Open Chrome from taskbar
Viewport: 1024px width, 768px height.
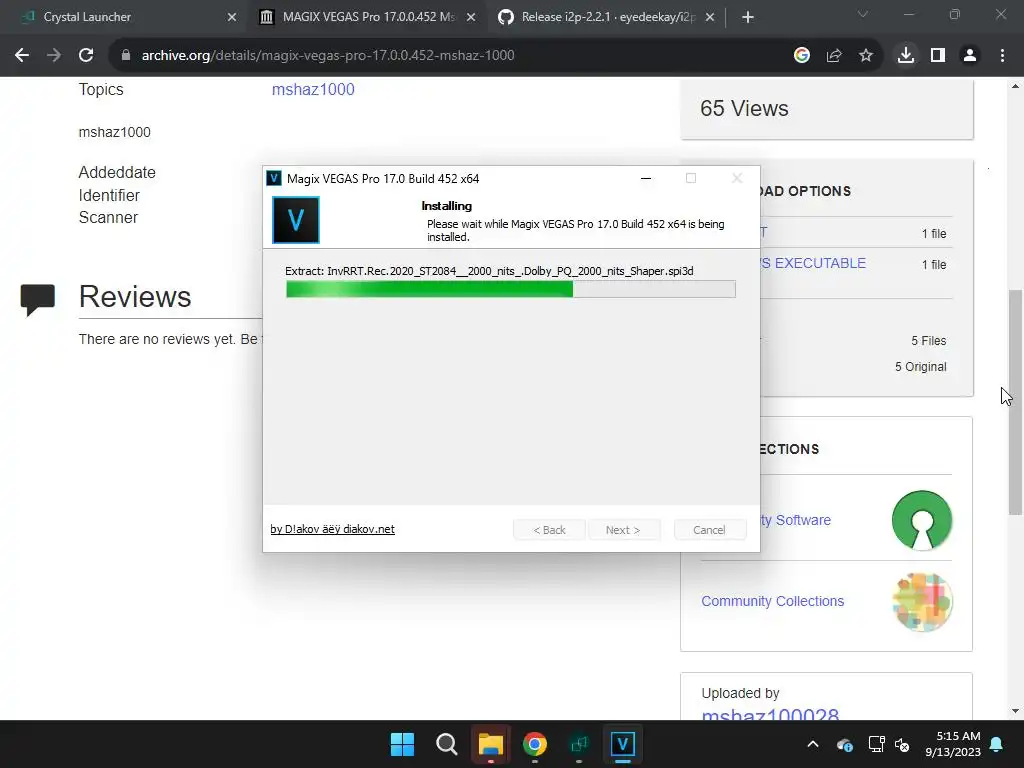535,744
